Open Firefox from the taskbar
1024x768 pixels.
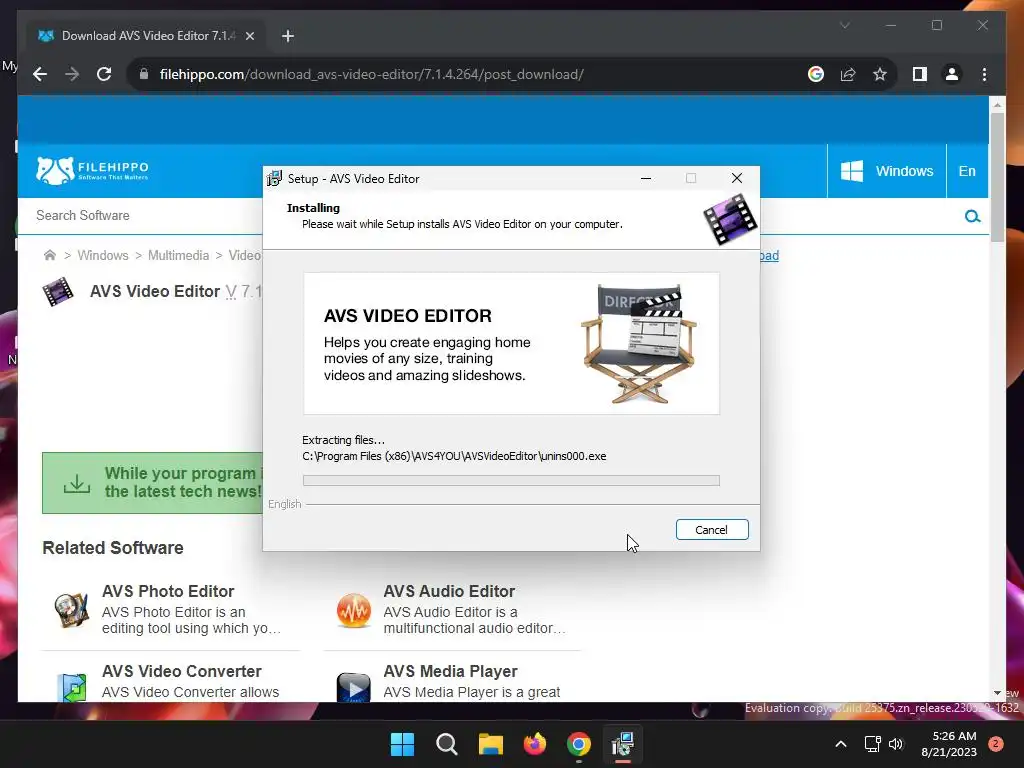535,744
